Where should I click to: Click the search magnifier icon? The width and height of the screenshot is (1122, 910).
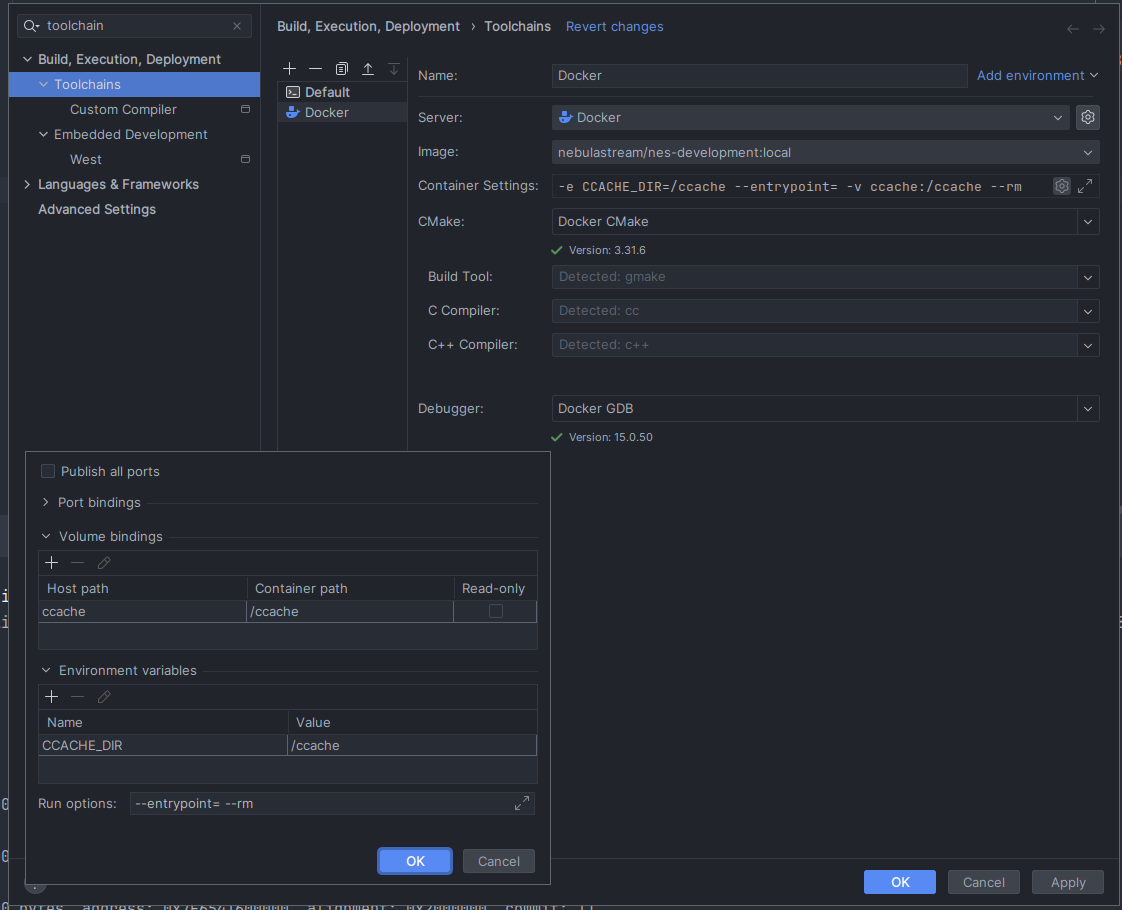[x=31, y=26]
